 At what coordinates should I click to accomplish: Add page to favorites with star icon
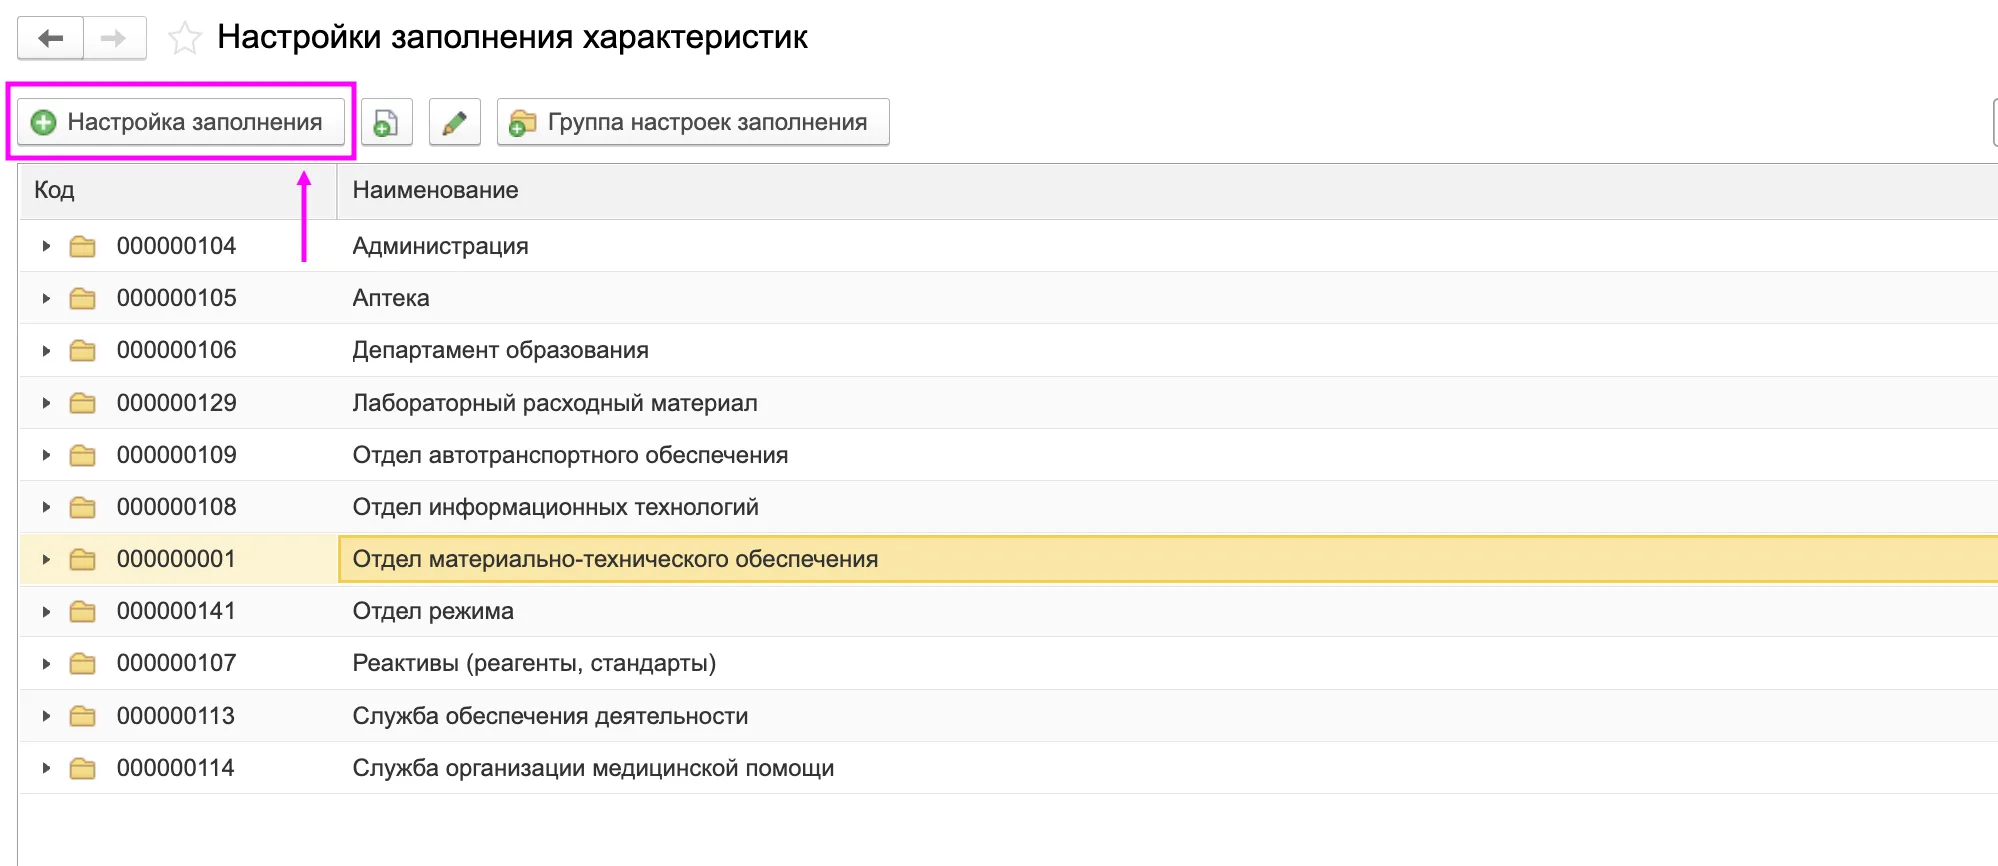click(185, 39)
